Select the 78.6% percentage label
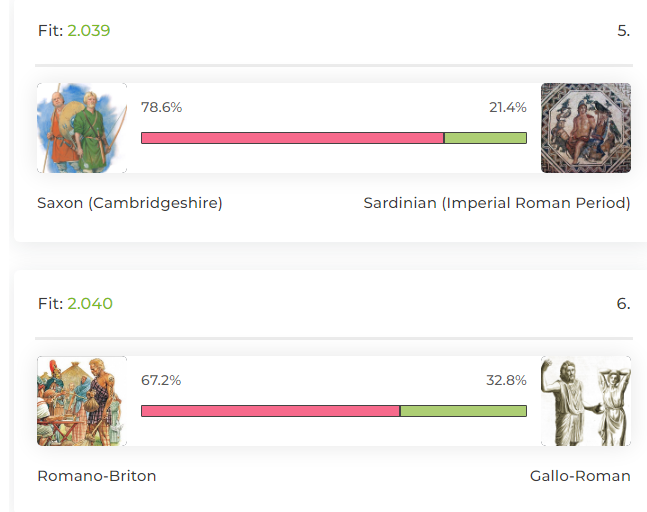The width and height of the screenshot is (647, 512). pos(161,107)
